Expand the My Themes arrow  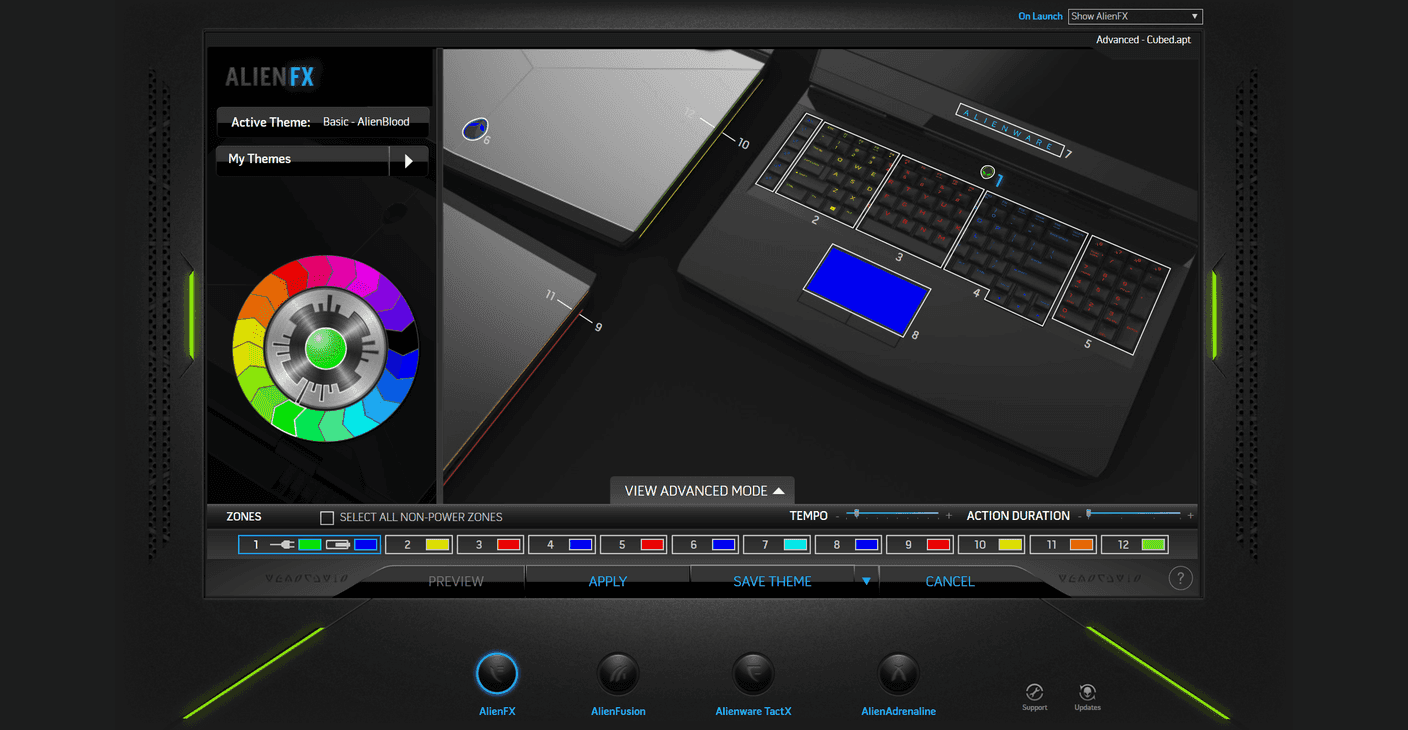tap(408, 160)
